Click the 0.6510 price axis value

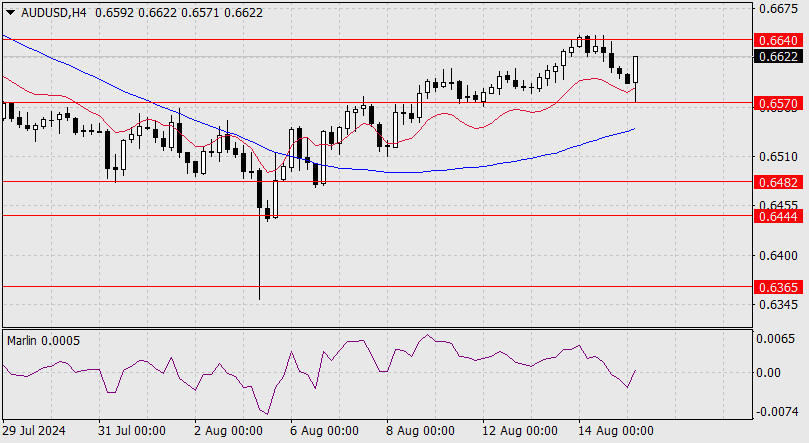coord(779,157)
